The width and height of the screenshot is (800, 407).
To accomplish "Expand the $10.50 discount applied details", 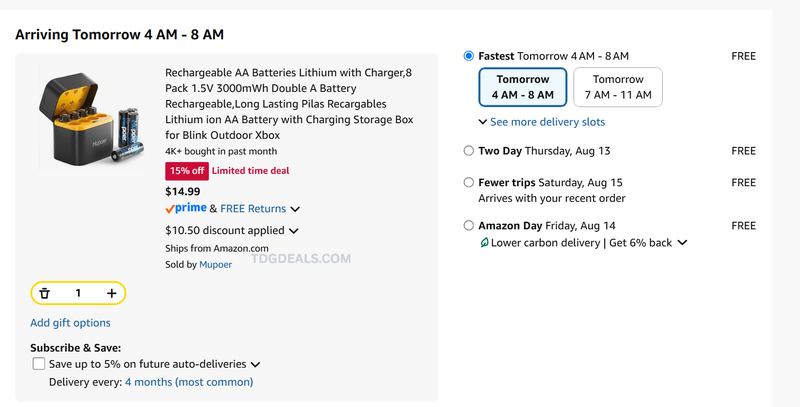I will [x=294, y=231].
